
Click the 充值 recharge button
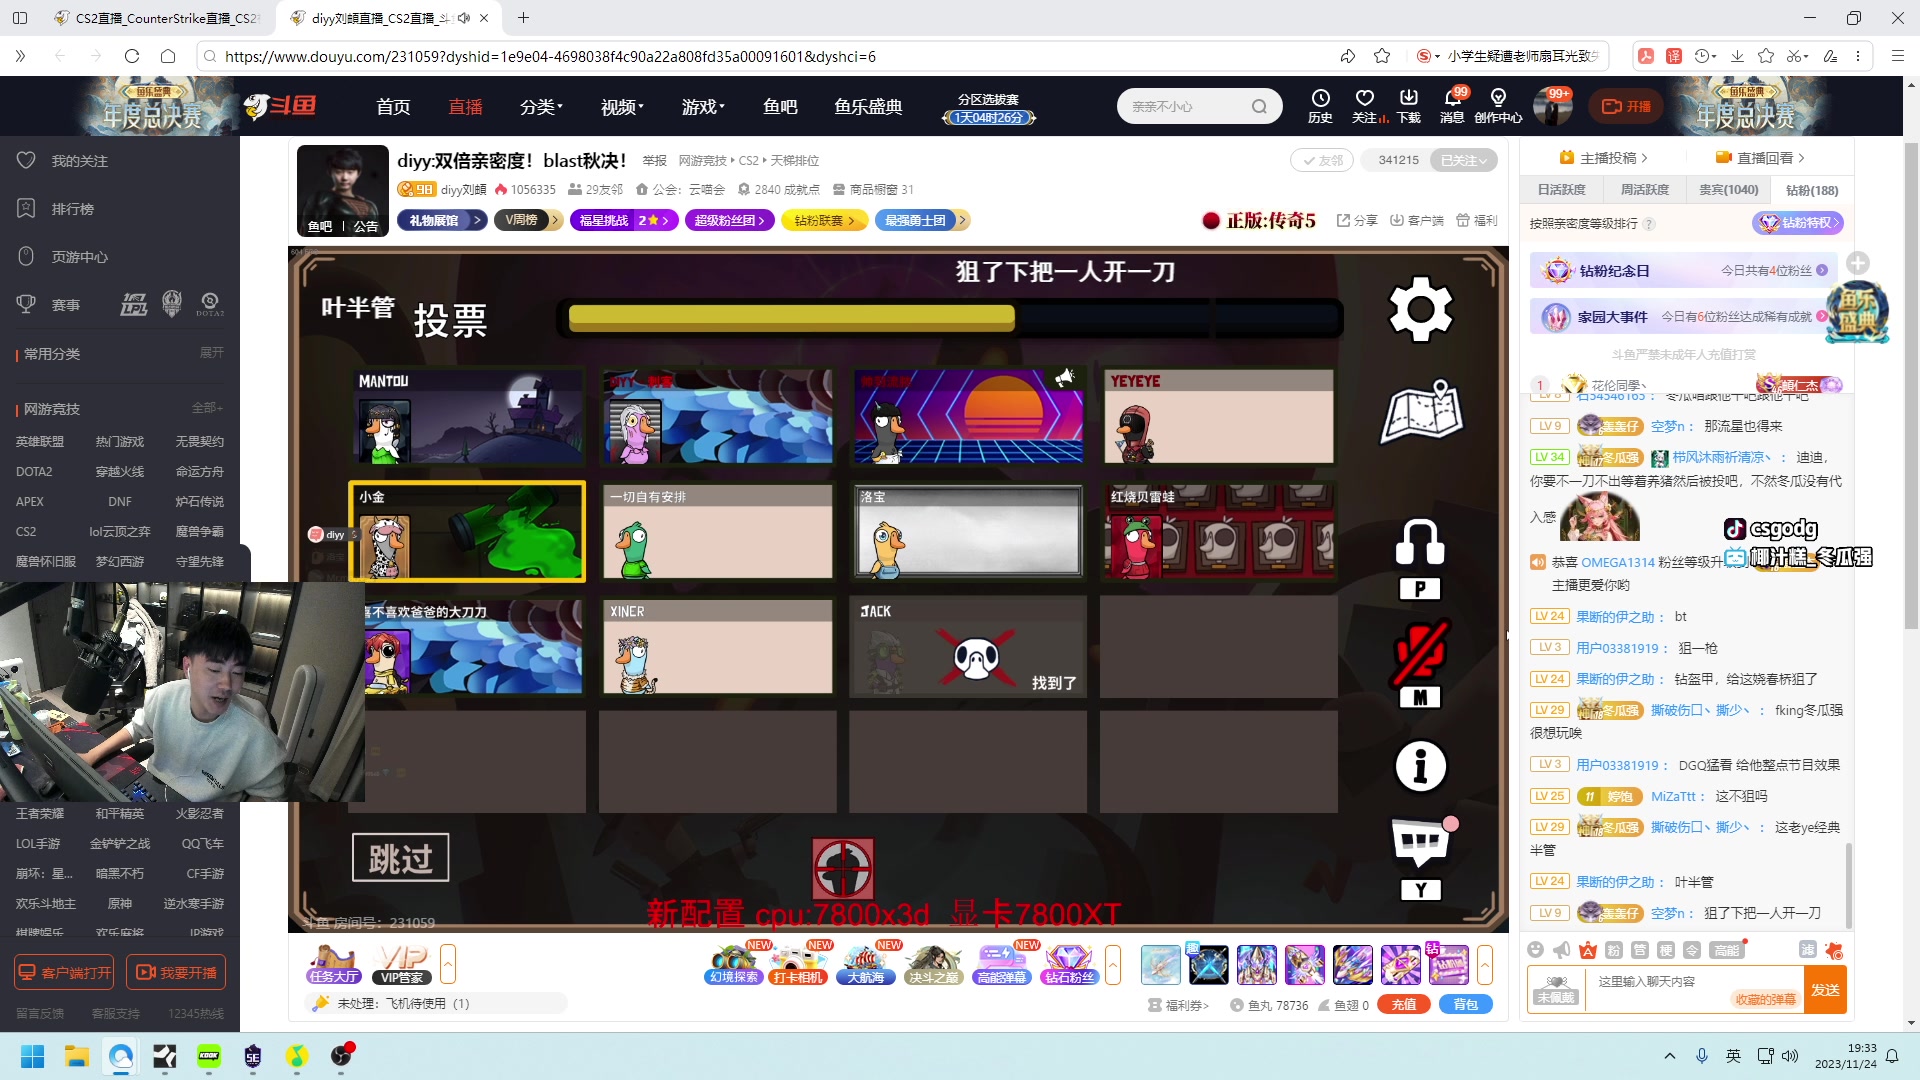tap(1404, 1004)
